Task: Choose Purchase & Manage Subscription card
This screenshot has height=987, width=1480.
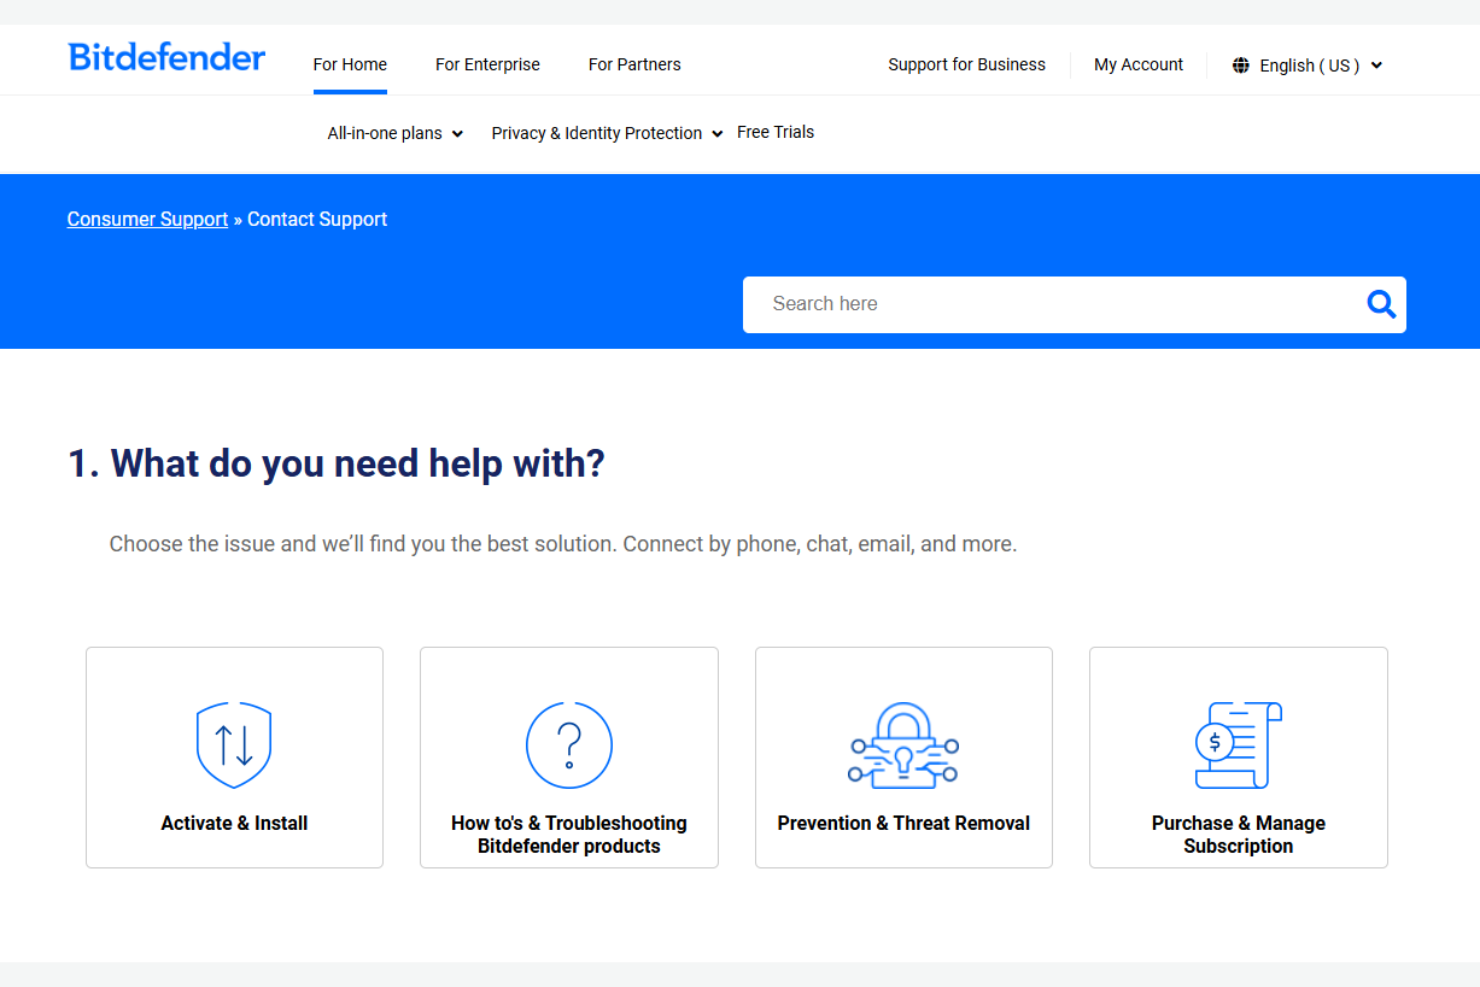Action: [x=1238, y=757]
